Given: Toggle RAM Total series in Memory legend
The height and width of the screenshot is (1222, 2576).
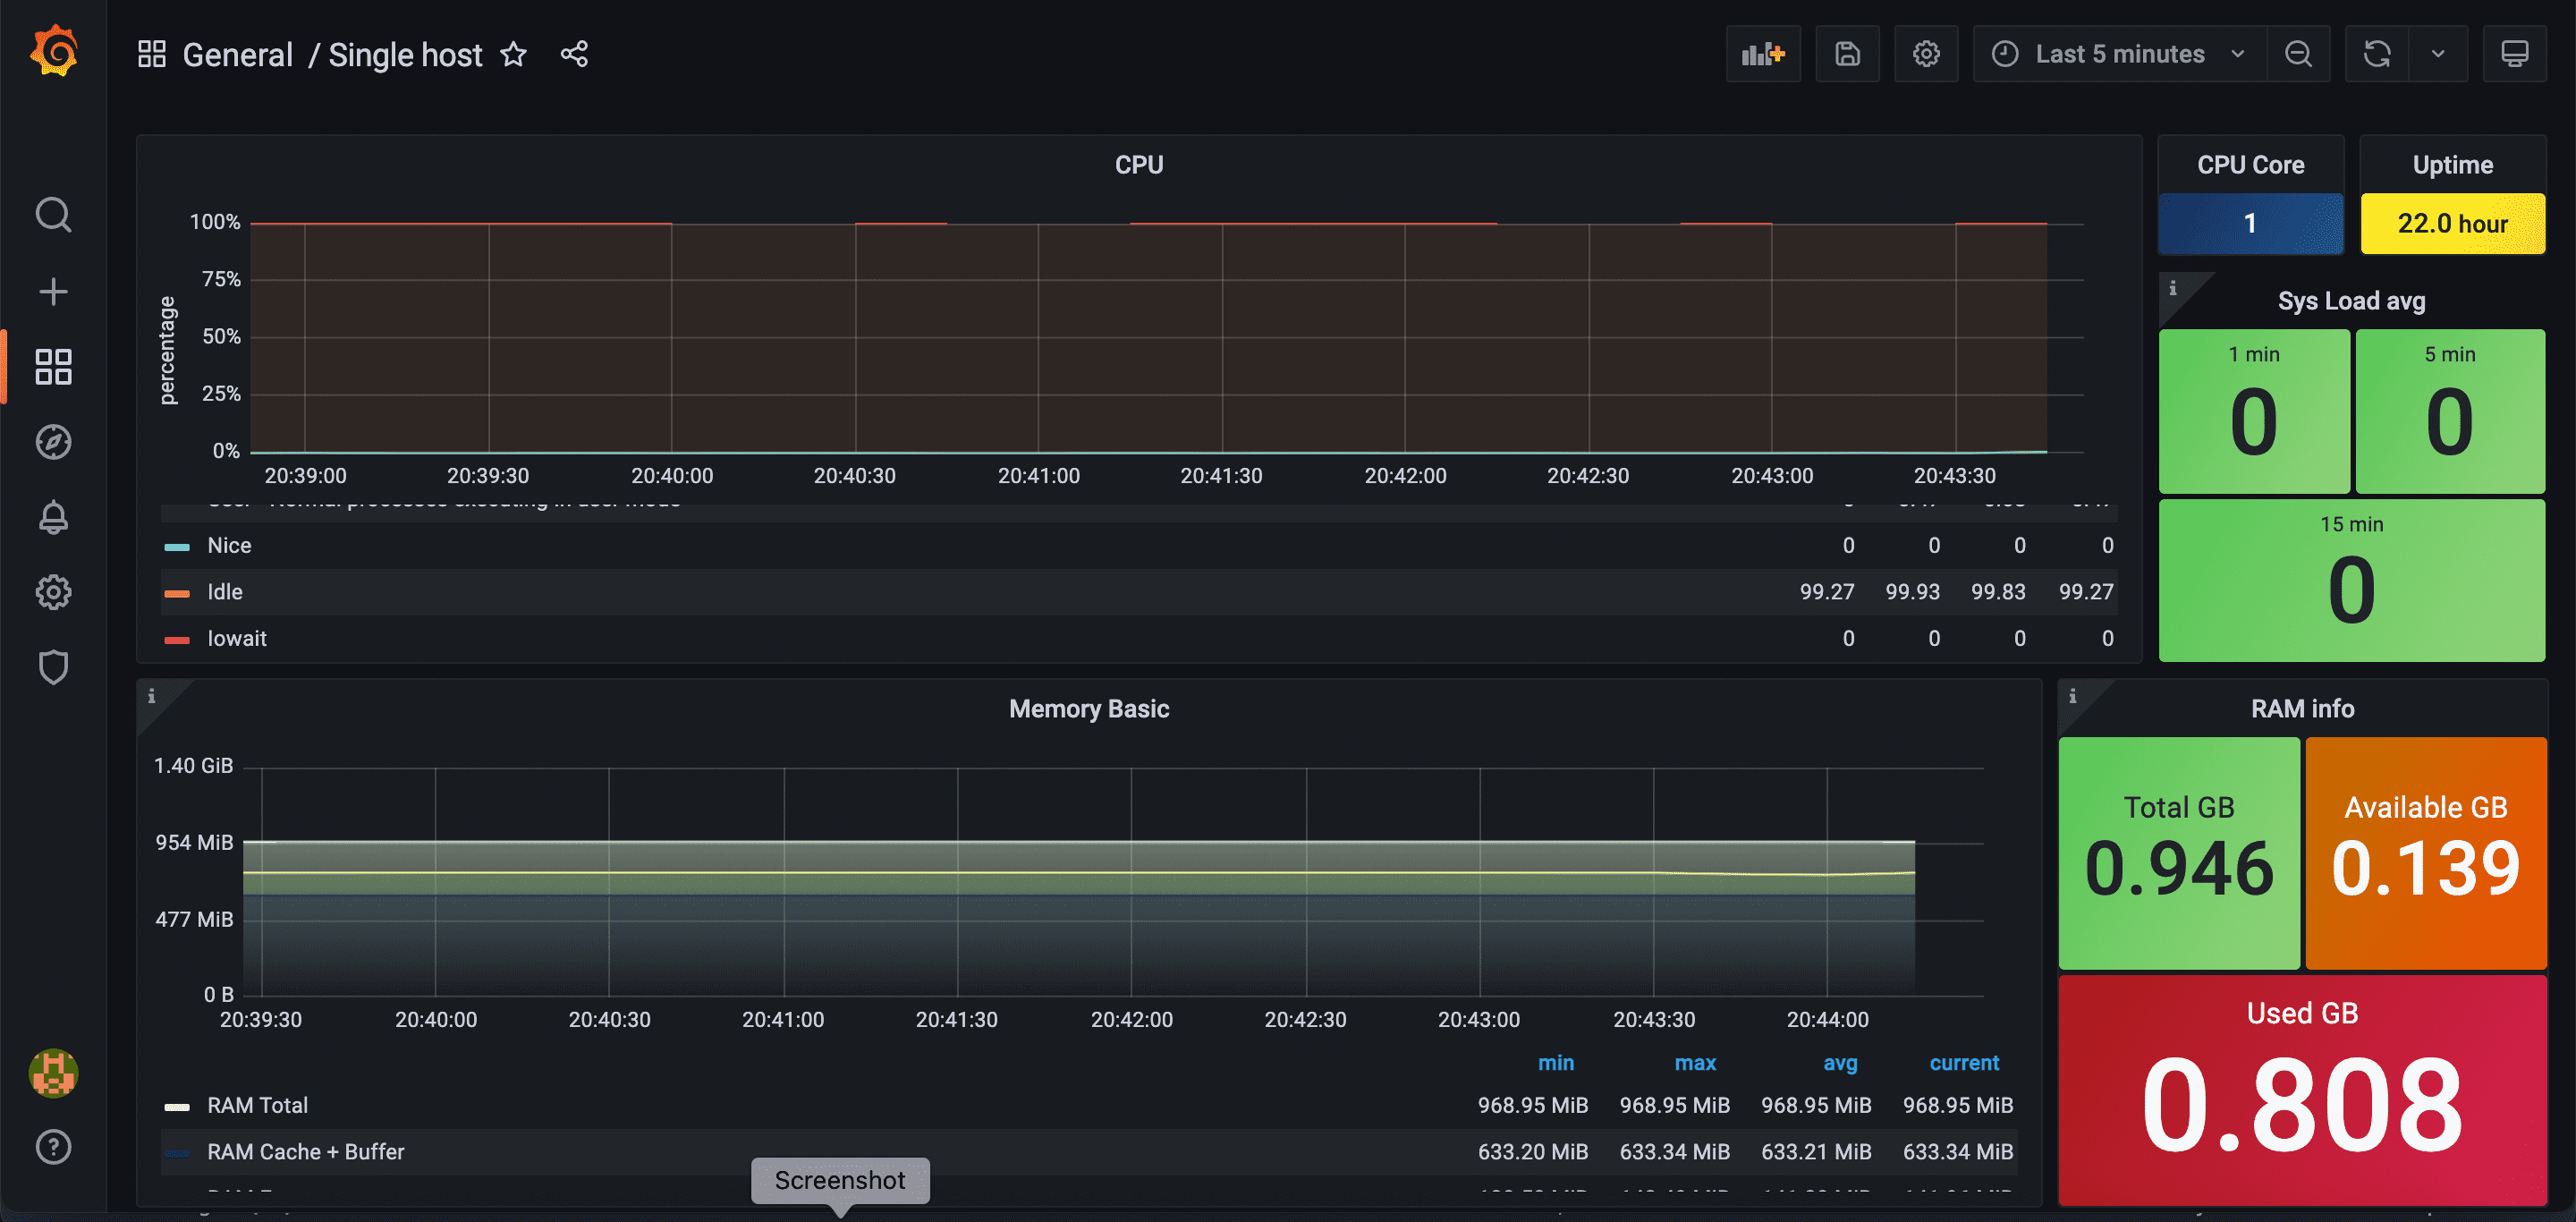Looking at the screenshot, I should pos(257,1105).
